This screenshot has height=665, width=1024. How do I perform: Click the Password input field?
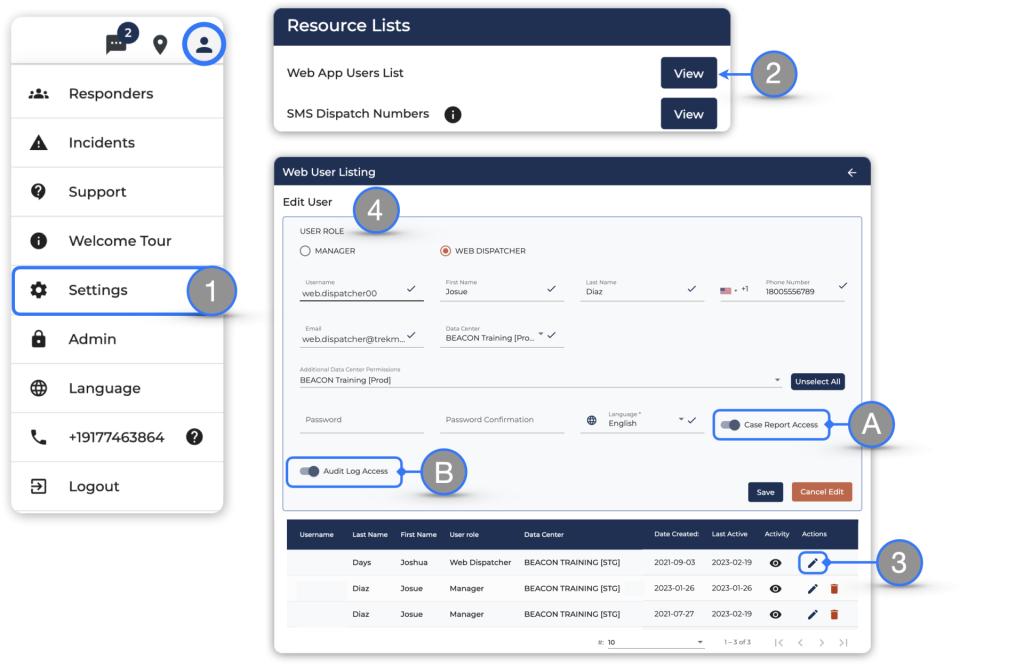tap(361, 421)
